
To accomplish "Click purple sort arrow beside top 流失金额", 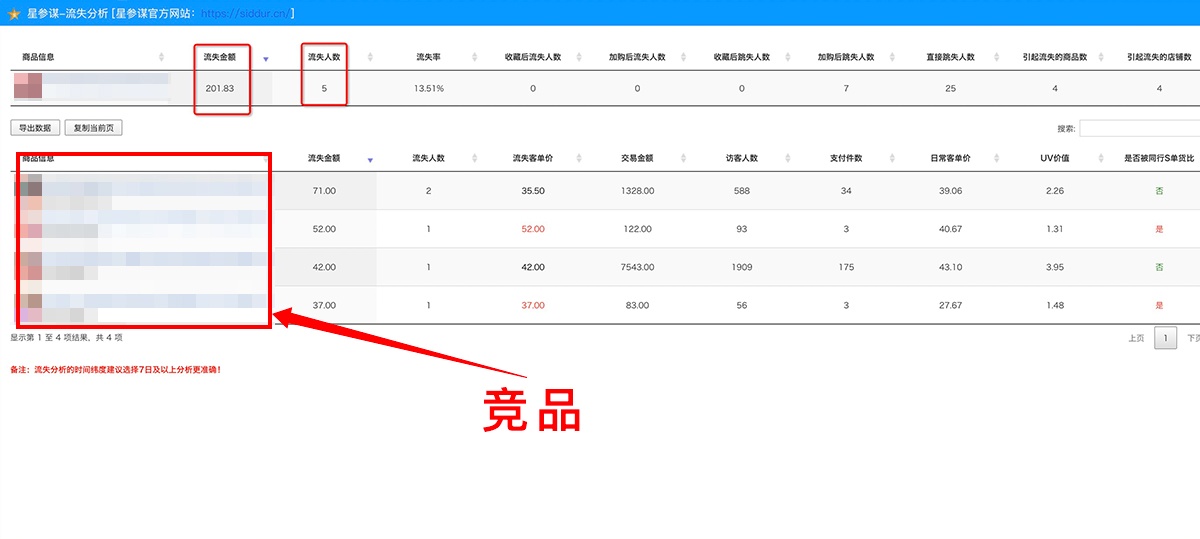I will [x=265, y=59].
